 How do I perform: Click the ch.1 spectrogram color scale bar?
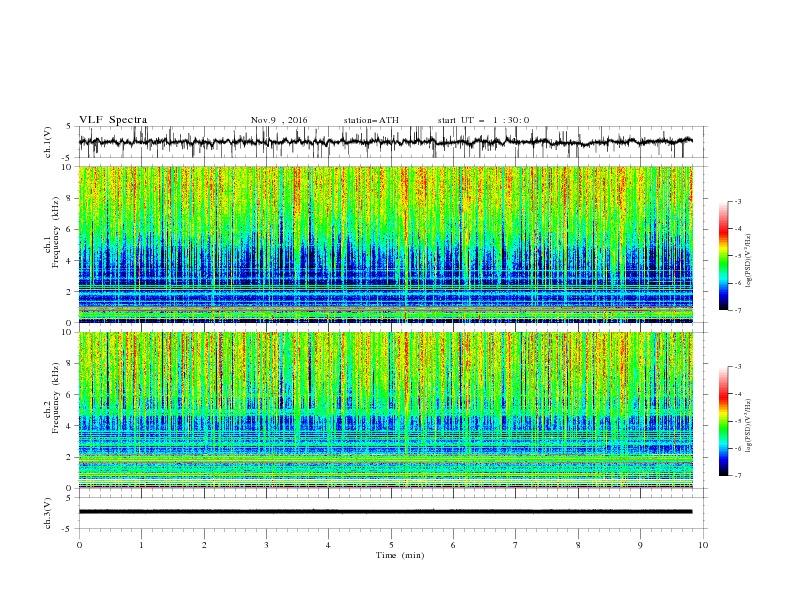(x=723, y=255)
